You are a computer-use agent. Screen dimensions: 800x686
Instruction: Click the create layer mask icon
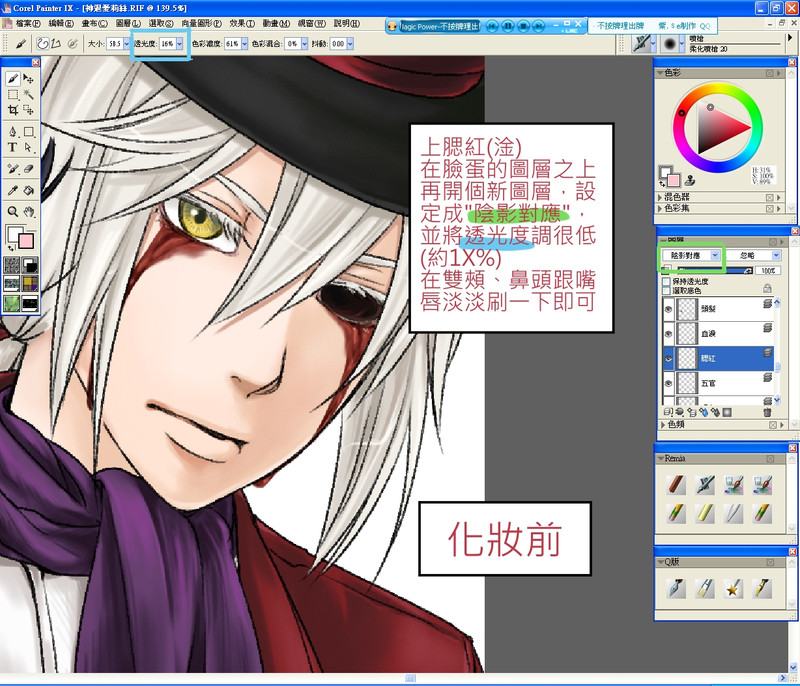[727, 412]
